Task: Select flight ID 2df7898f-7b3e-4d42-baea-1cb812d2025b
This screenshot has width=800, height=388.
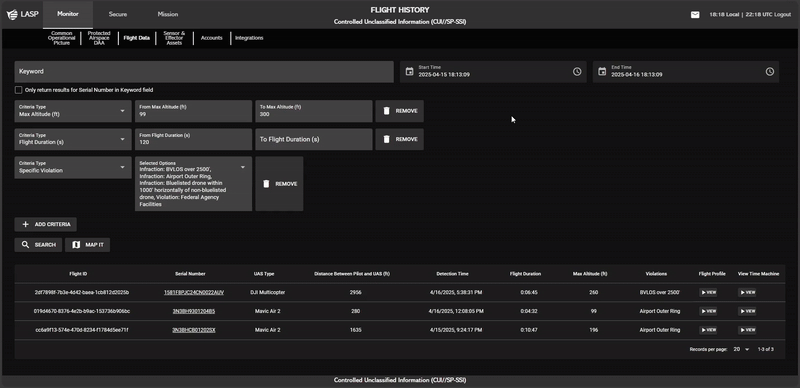Action: [82, 293]
